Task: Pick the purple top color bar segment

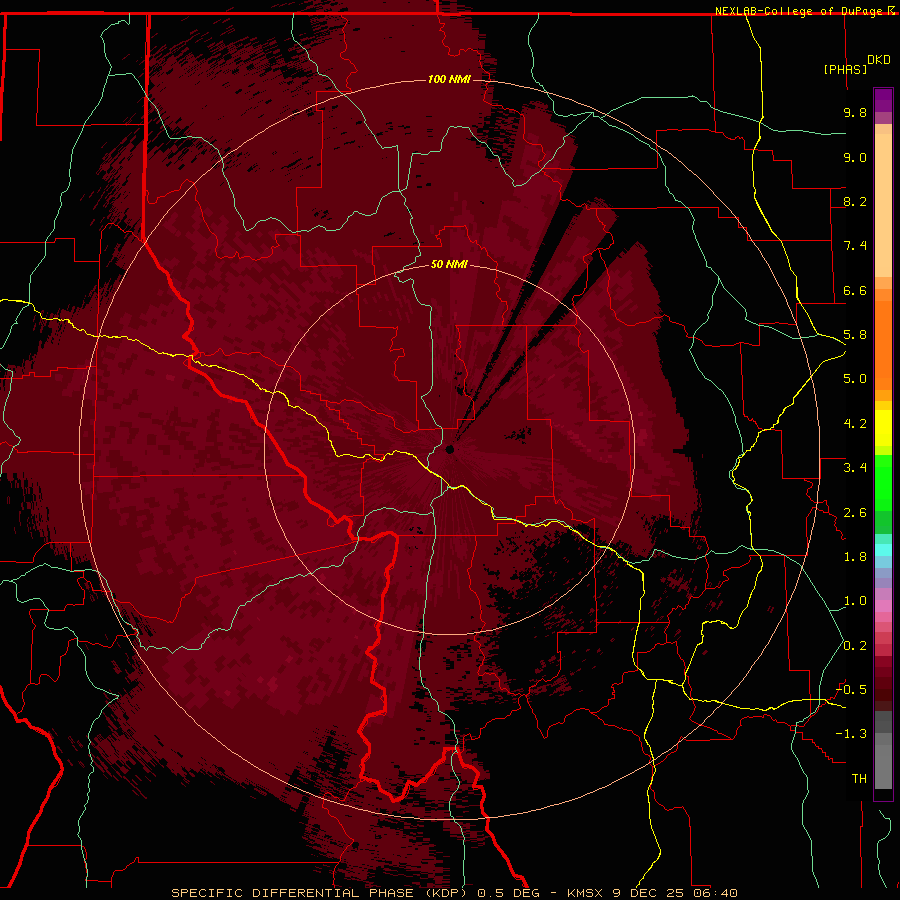Action: [883, 100]
